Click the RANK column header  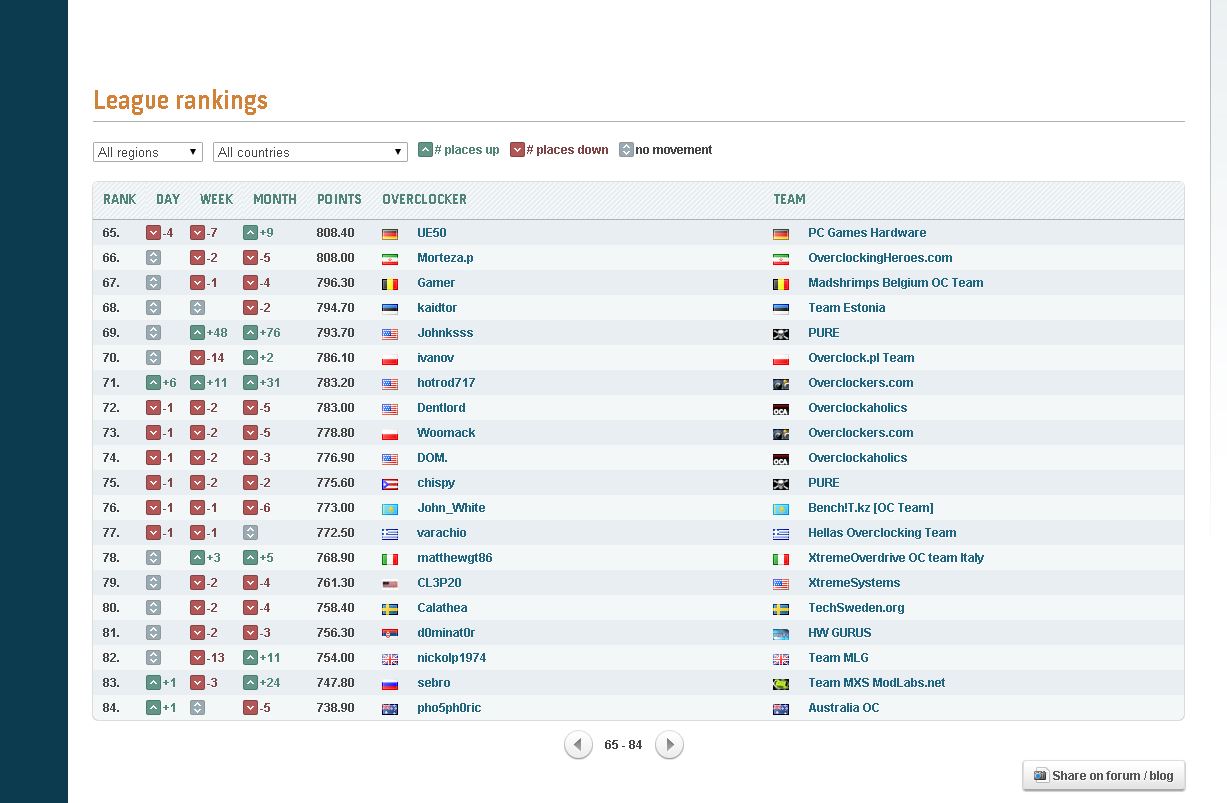pos(120,199)
